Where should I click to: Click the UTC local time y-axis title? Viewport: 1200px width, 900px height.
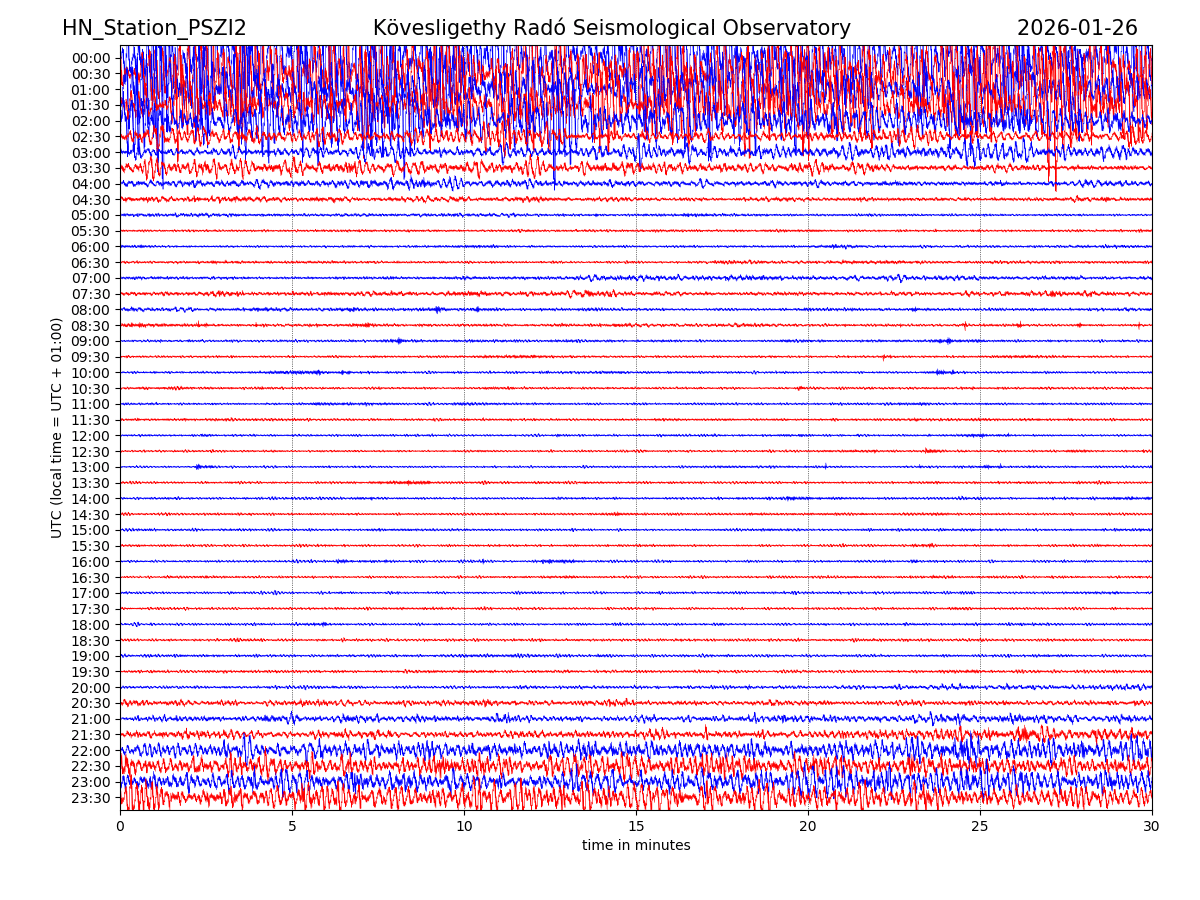click(x=57, y=427)
